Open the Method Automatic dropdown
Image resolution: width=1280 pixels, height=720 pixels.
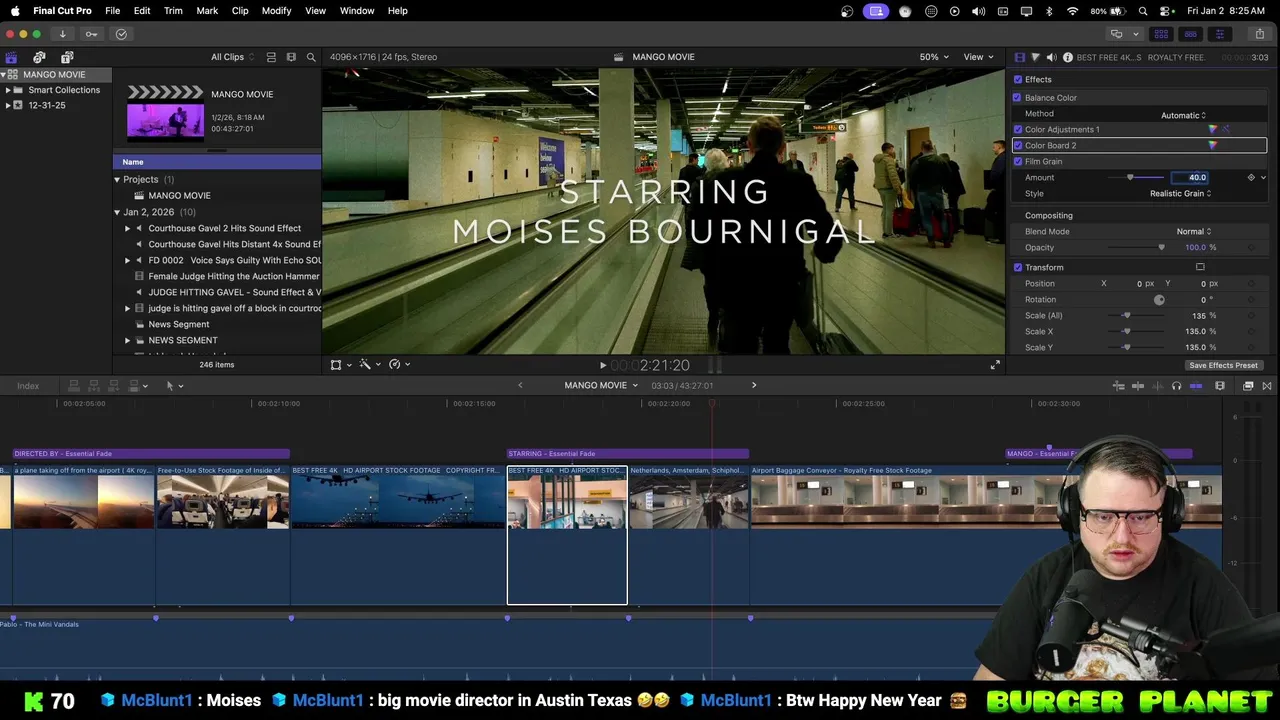point(1184,115)
